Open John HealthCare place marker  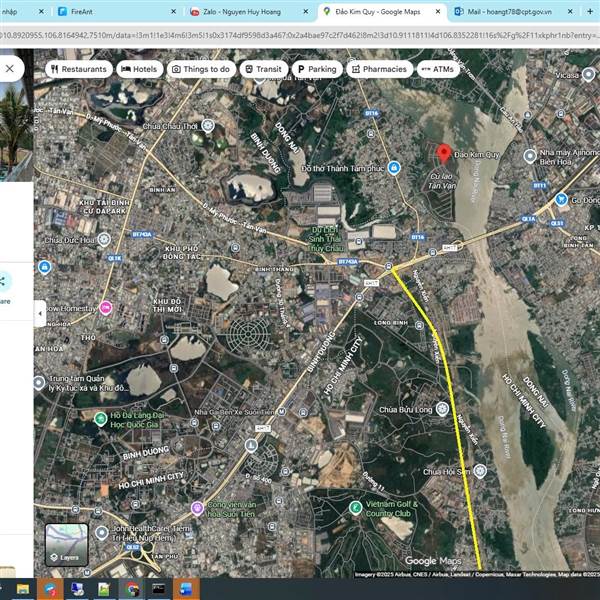pyautogui.click(x=101, y=533)
